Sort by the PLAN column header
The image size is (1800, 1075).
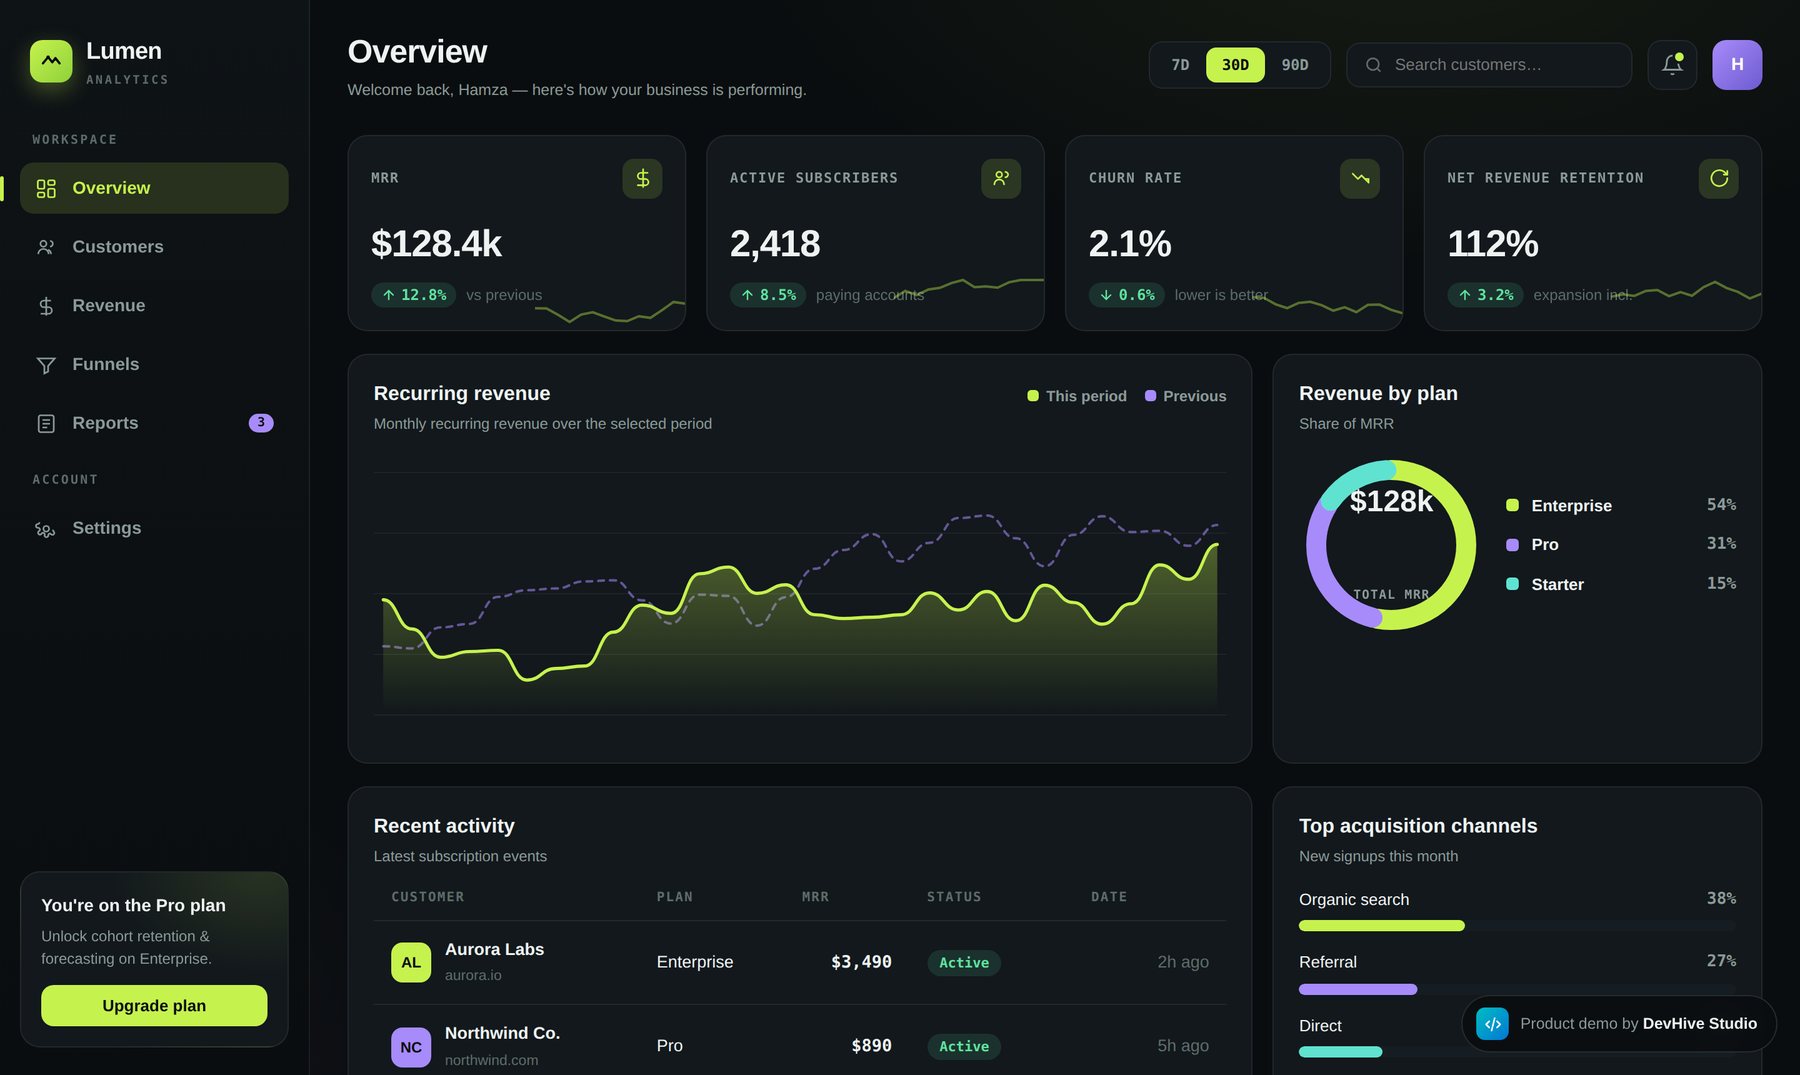[675, 897]
